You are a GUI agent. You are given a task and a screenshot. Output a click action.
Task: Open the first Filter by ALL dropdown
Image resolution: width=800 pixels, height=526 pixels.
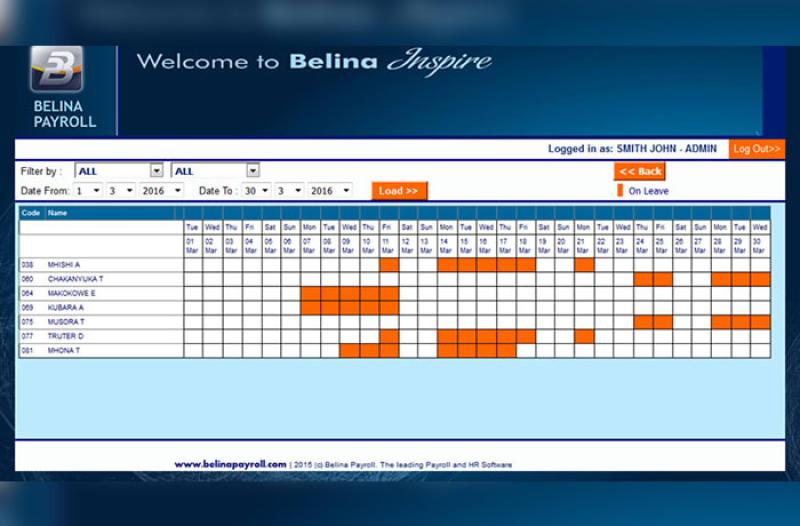(118, 171)
